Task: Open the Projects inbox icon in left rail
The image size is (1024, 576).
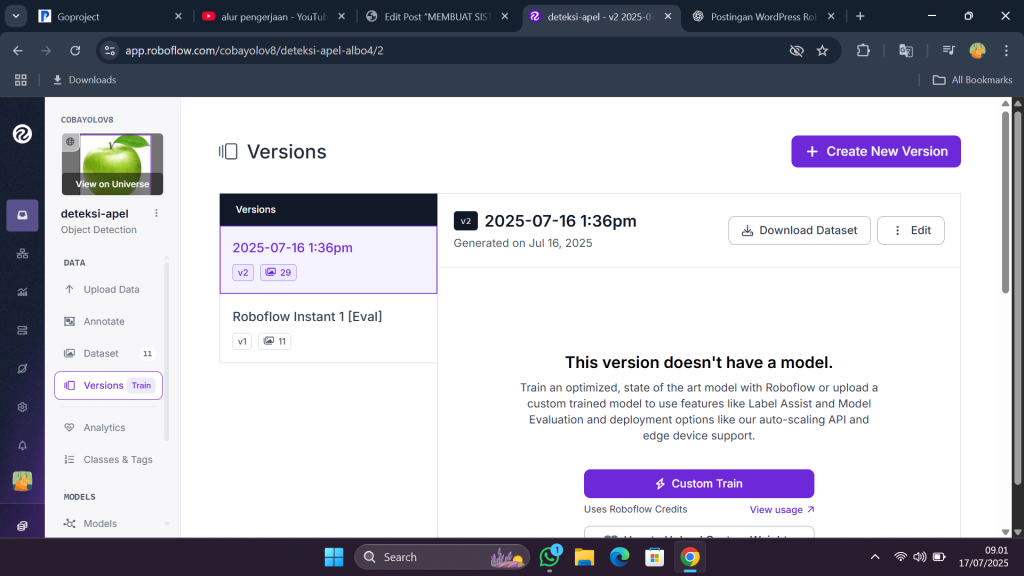Action: [22, 215]
